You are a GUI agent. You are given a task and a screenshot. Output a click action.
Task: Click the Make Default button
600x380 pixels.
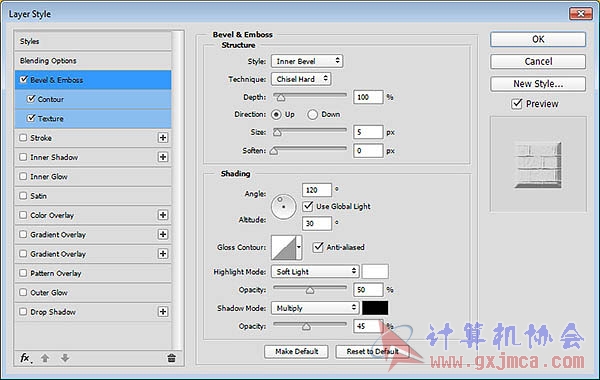(296, 351)
